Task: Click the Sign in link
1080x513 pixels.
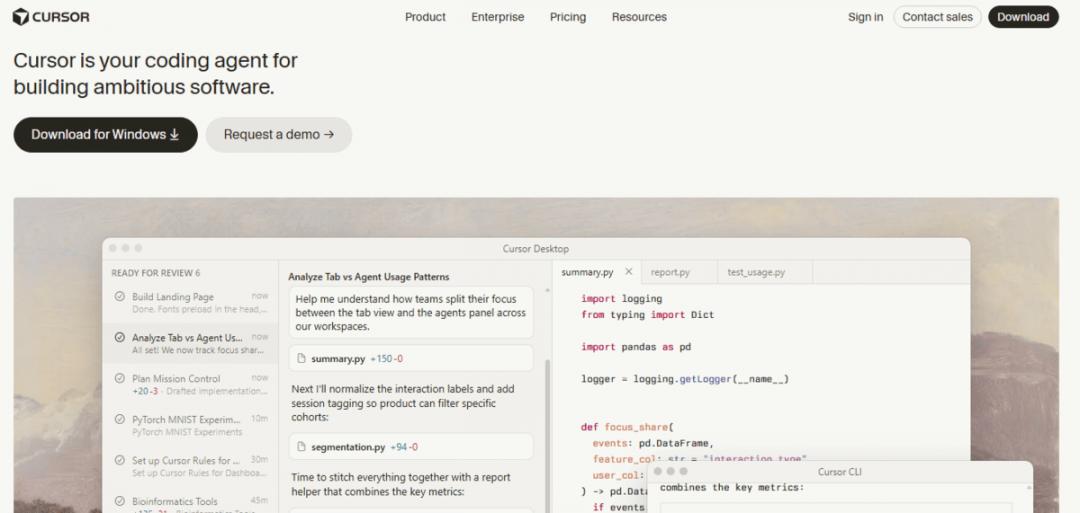Action: click(x=865, y=17)
